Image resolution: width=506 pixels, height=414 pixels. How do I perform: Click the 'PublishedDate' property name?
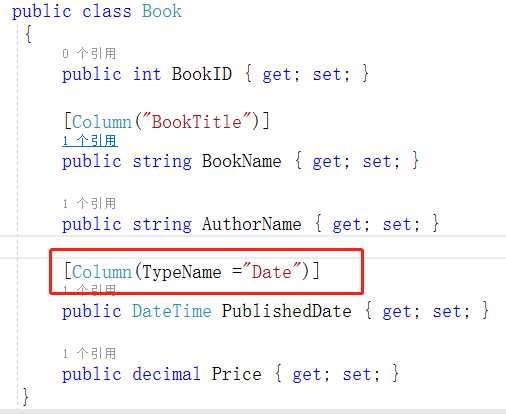click(287, 311)
